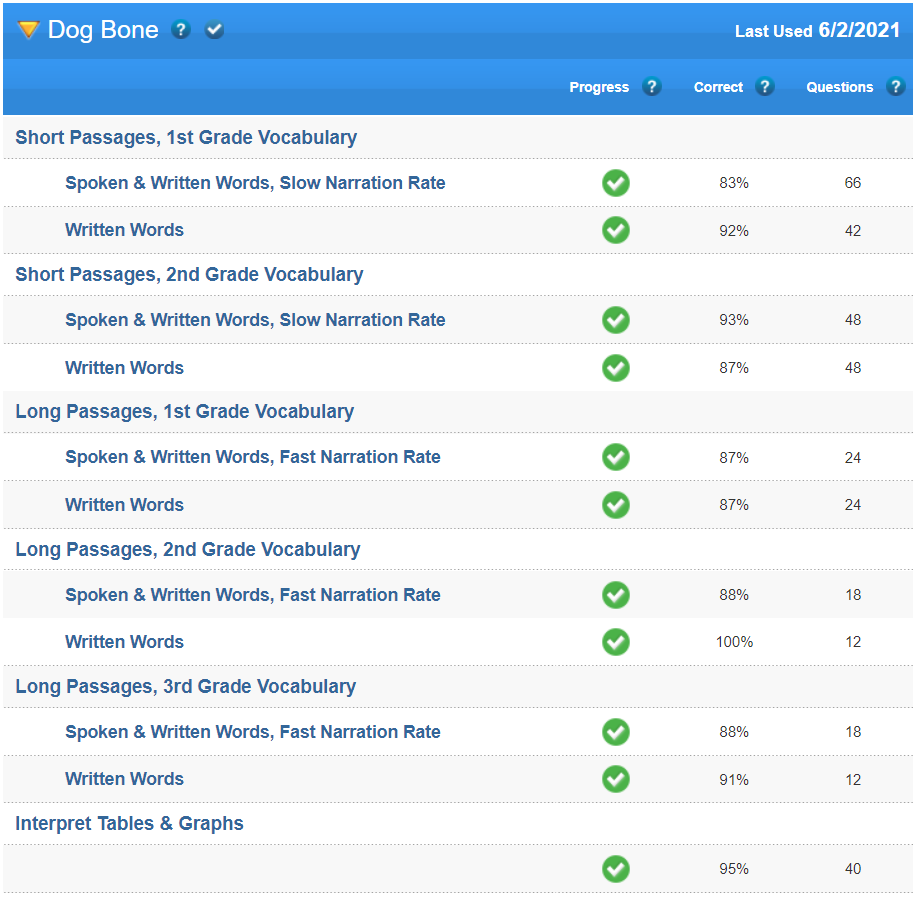Click Slow Narration Rate link with 93% correct
The height and width of the screenshot is (900, 918).
(255, 320)
